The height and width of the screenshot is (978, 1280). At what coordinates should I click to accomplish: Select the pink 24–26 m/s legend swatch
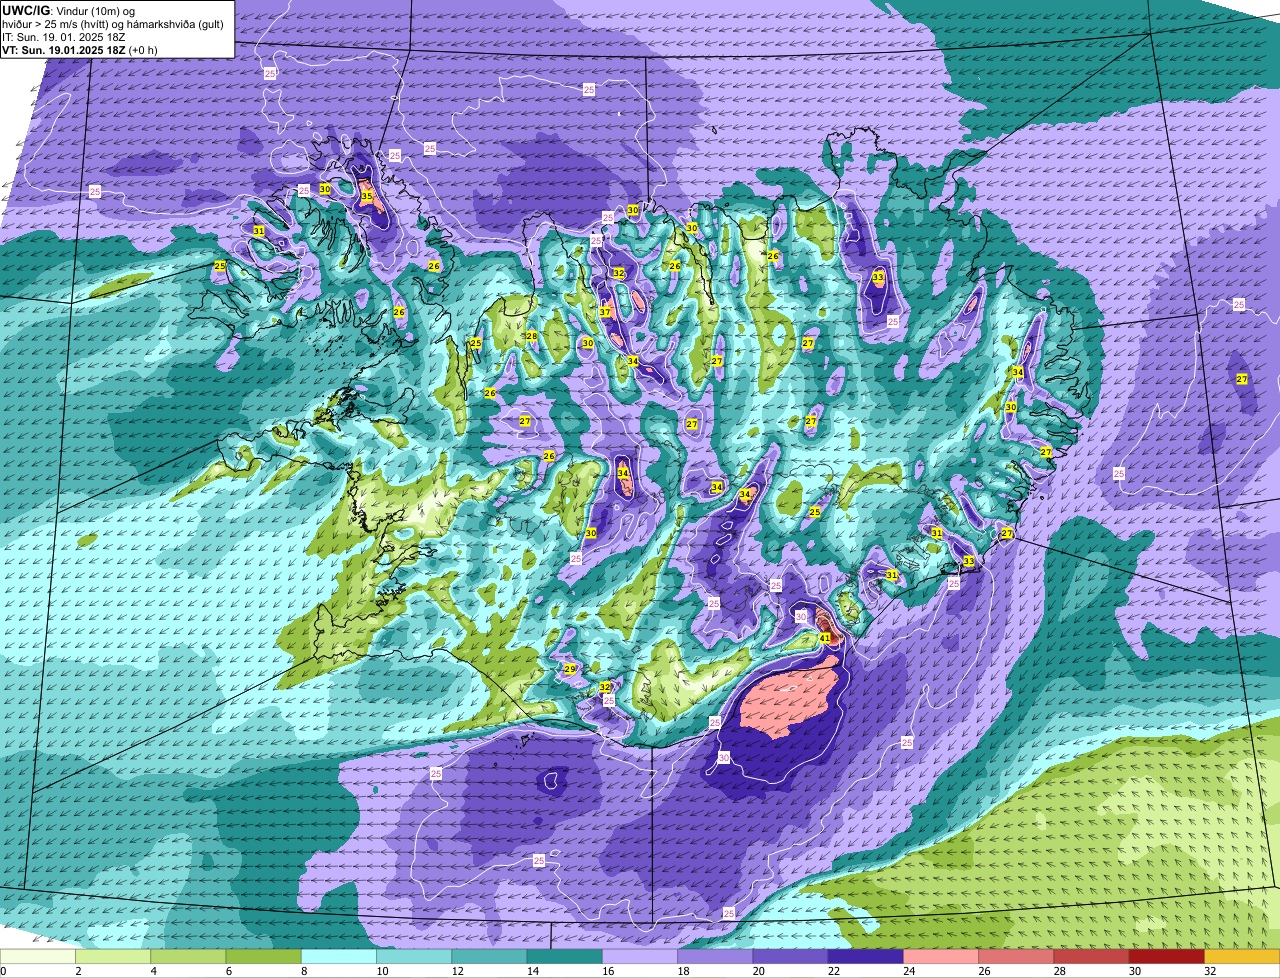click(941, 956)
